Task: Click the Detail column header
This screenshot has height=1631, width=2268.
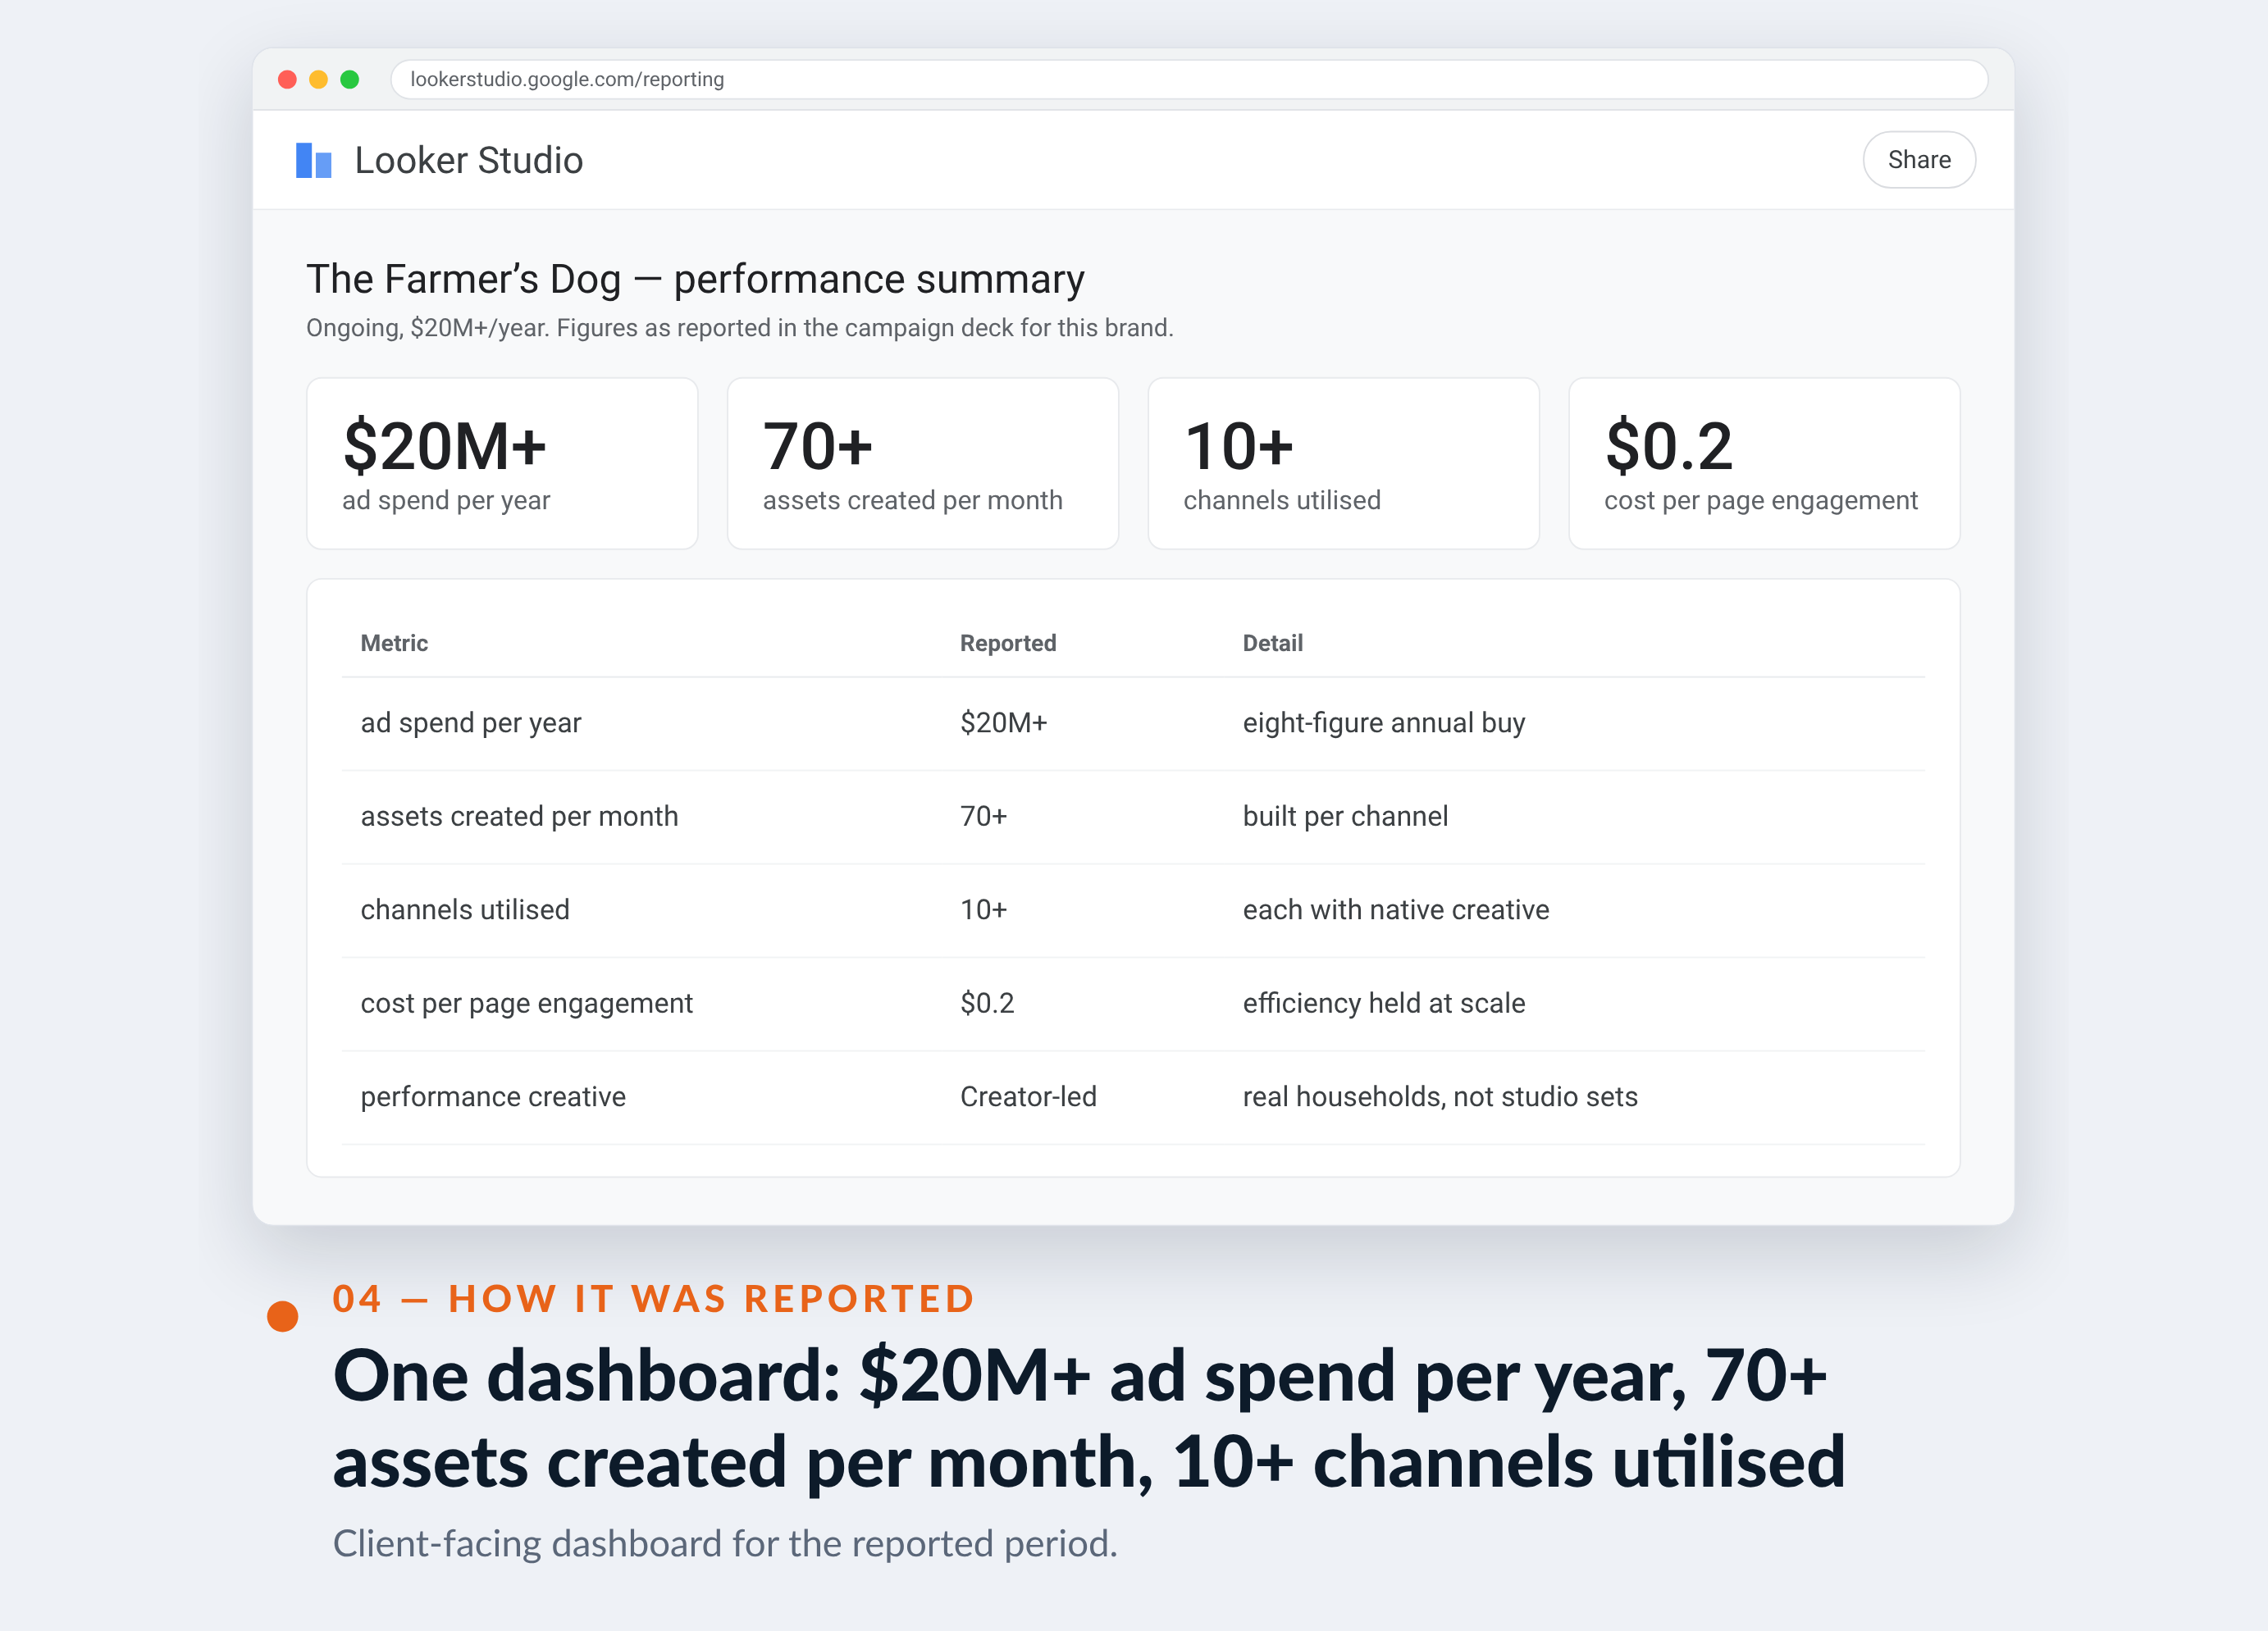Action: click(1272, 643)
